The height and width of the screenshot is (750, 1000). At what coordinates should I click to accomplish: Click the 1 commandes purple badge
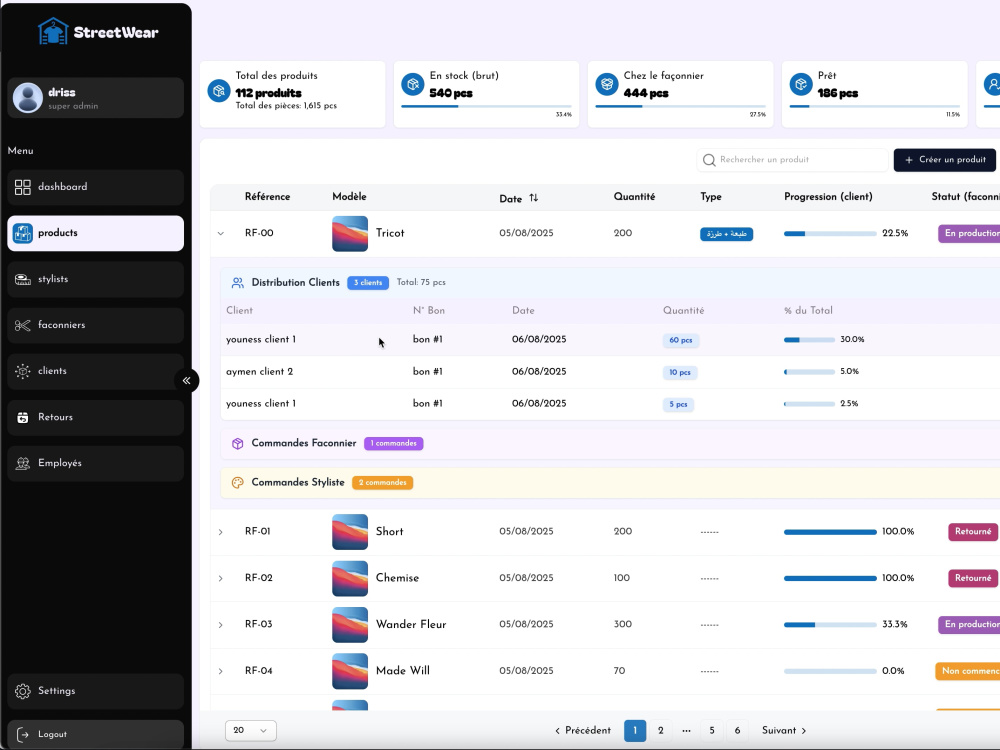(393, 443)
